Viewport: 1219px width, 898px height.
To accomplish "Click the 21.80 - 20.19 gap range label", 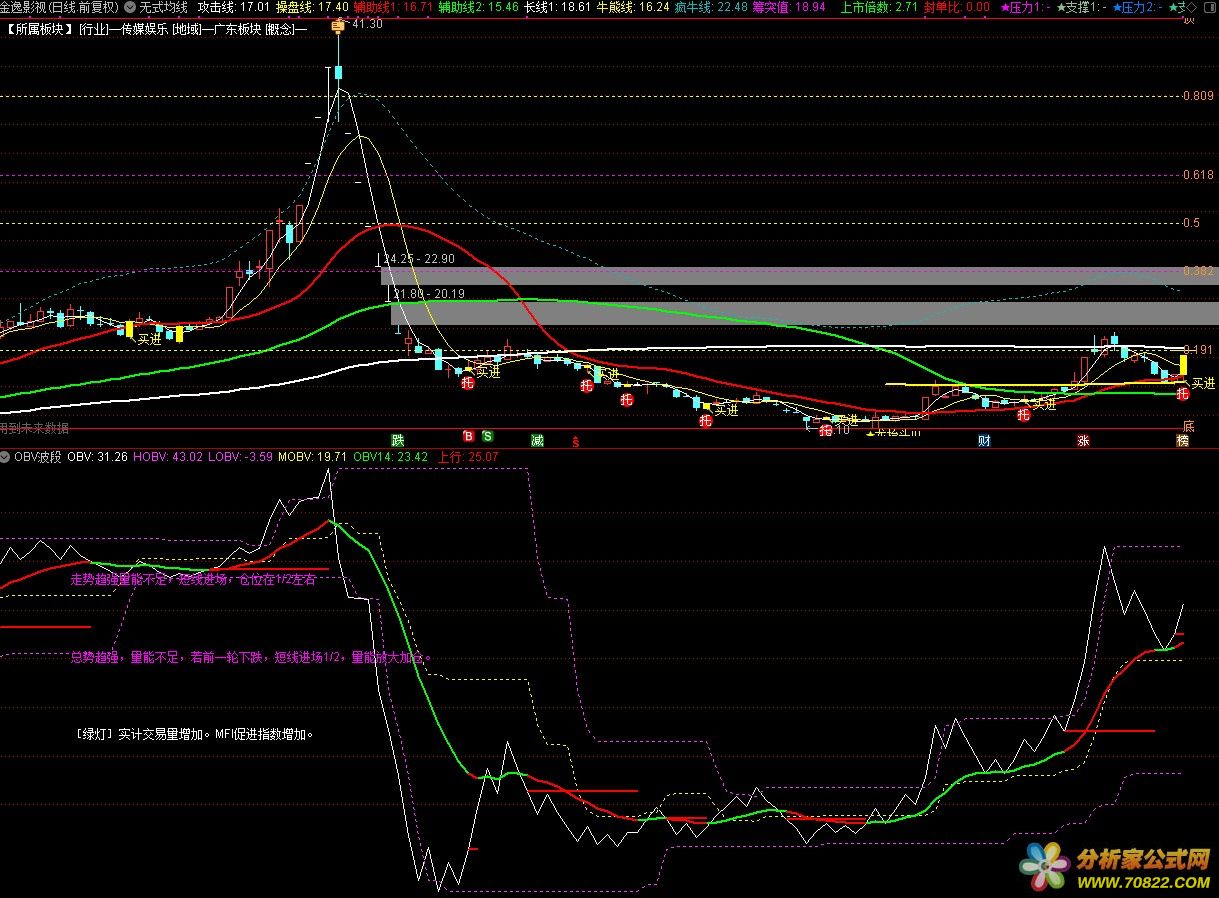I will 428,293.
